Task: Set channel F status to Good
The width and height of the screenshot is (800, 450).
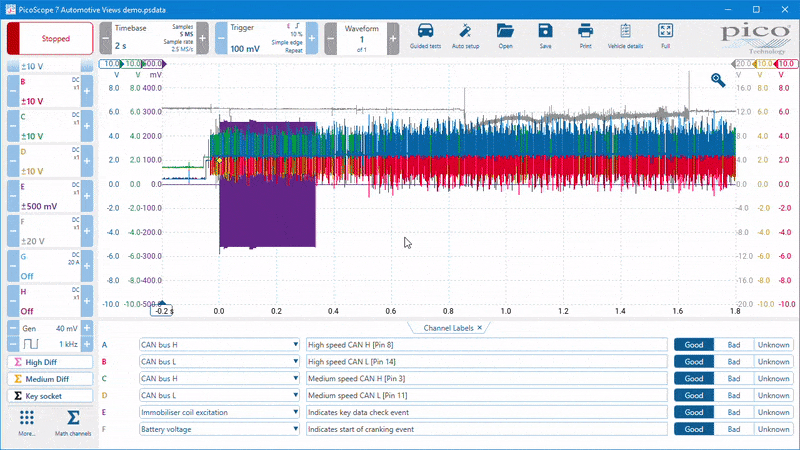Action: pos(694,429)
